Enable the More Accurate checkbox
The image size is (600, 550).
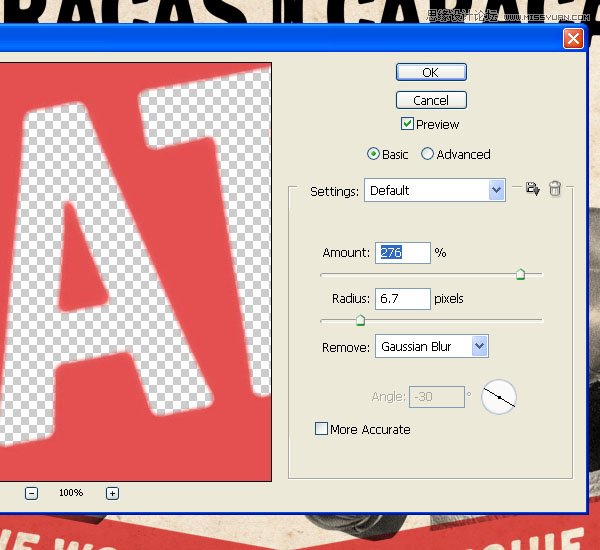[321, 429]
